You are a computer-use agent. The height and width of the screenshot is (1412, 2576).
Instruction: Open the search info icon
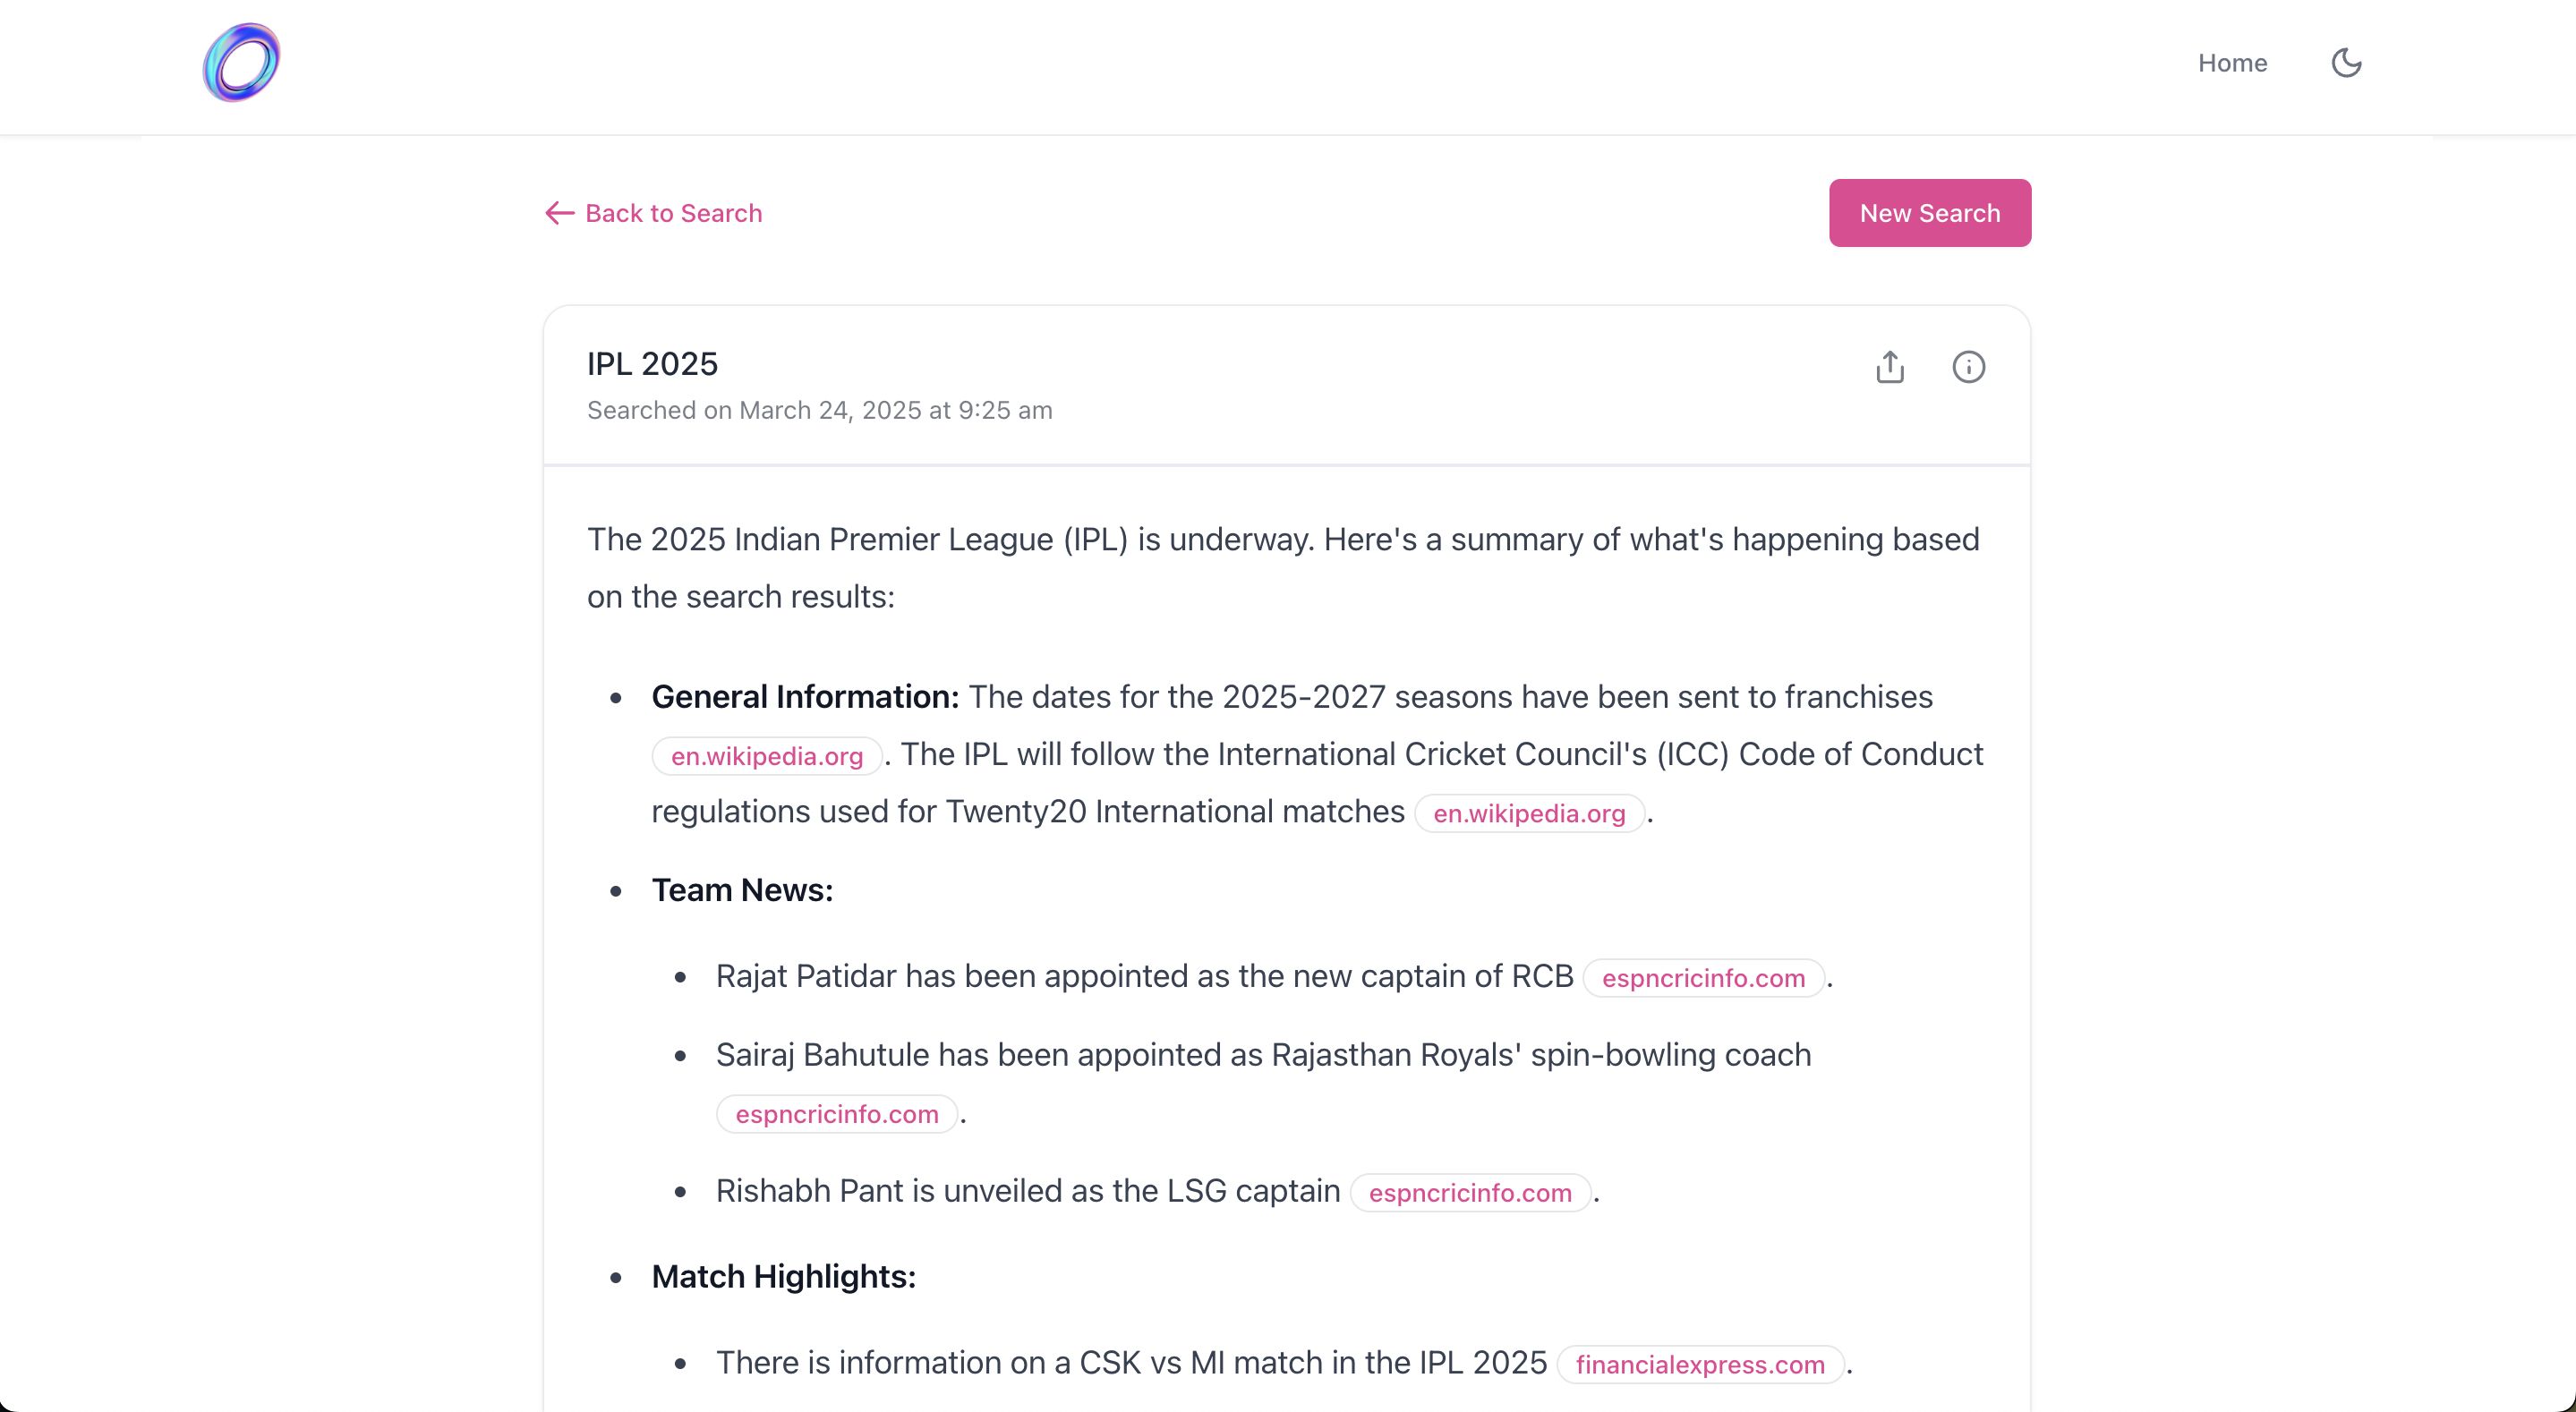click(x=1968, y=367)
